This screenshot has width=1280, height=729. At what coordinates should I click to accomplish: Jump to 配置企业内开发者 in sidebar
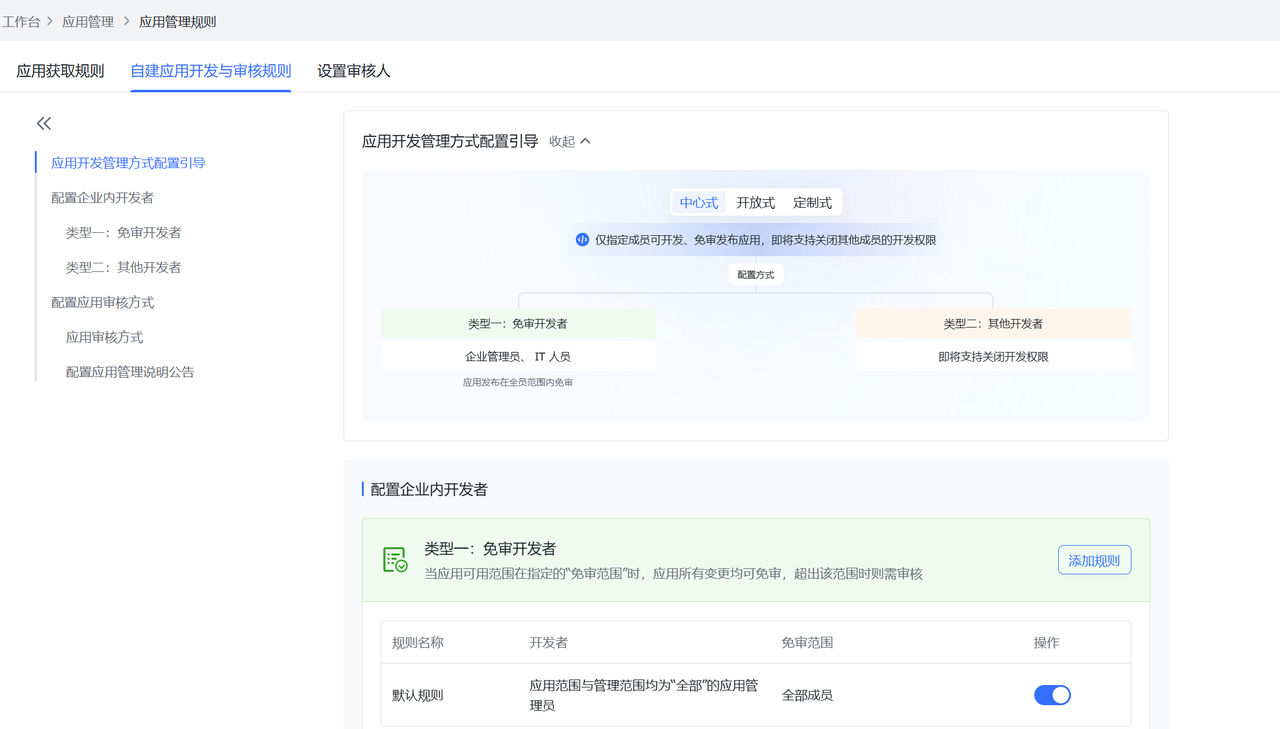point(102,198)
